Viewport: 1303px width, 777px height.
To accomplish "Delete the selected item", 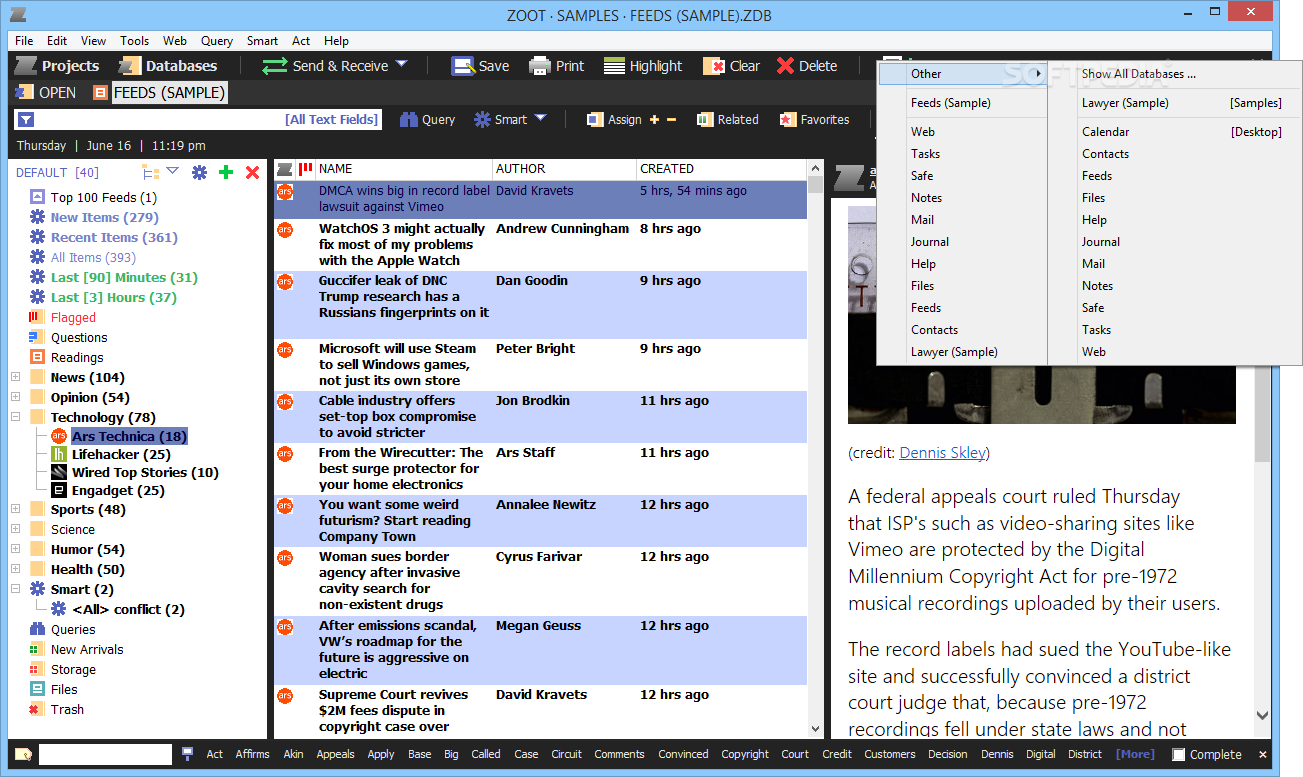I will pyautogui.click(x=807, y=66).
